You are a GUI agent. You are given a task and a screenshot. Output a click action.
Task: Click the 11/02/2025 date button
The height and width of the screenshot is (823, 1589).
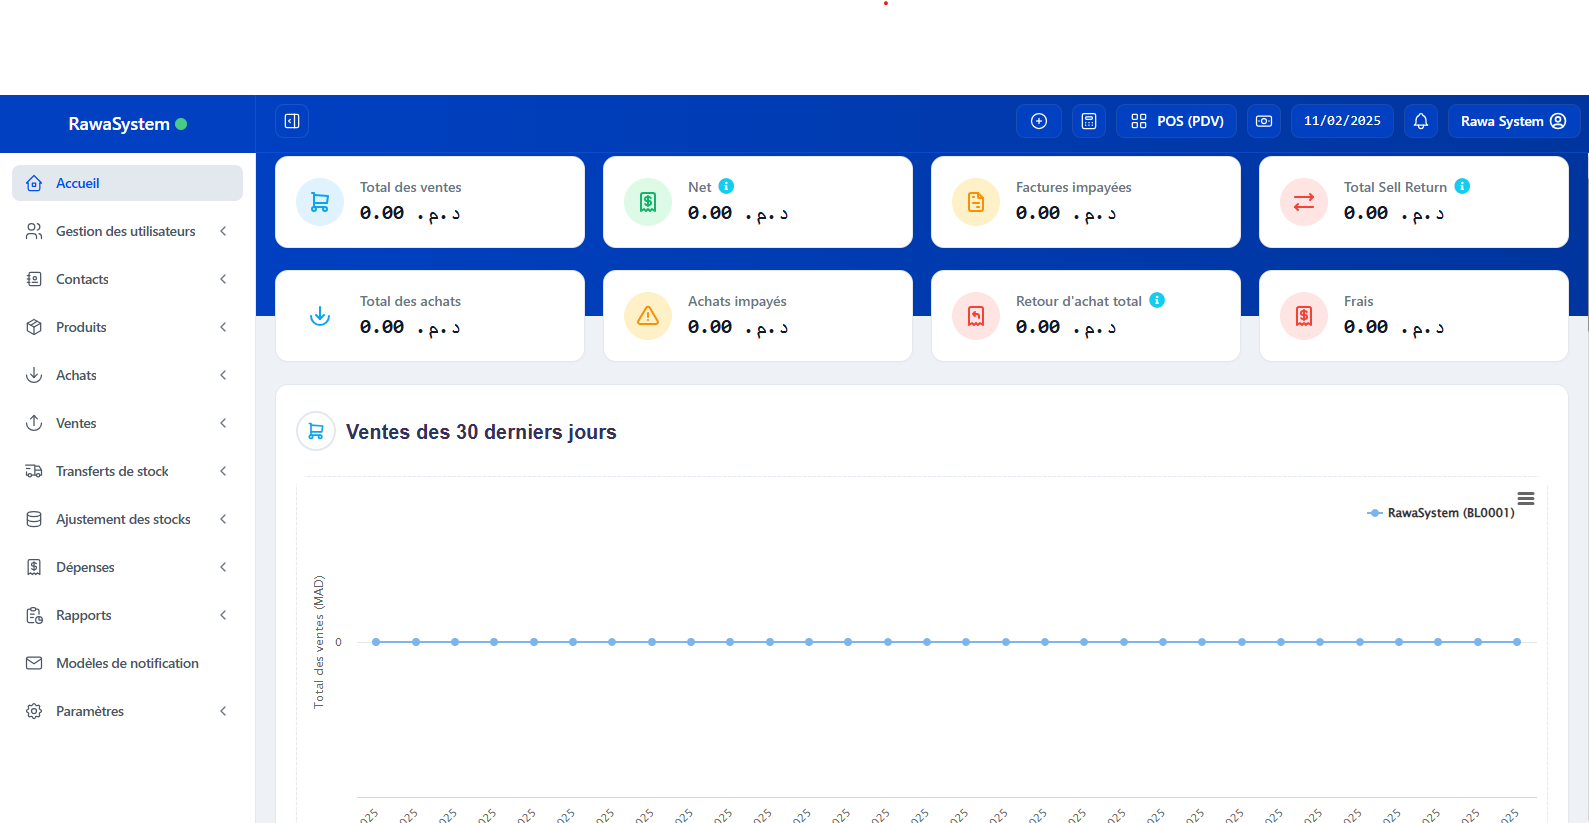point(1342,121)
